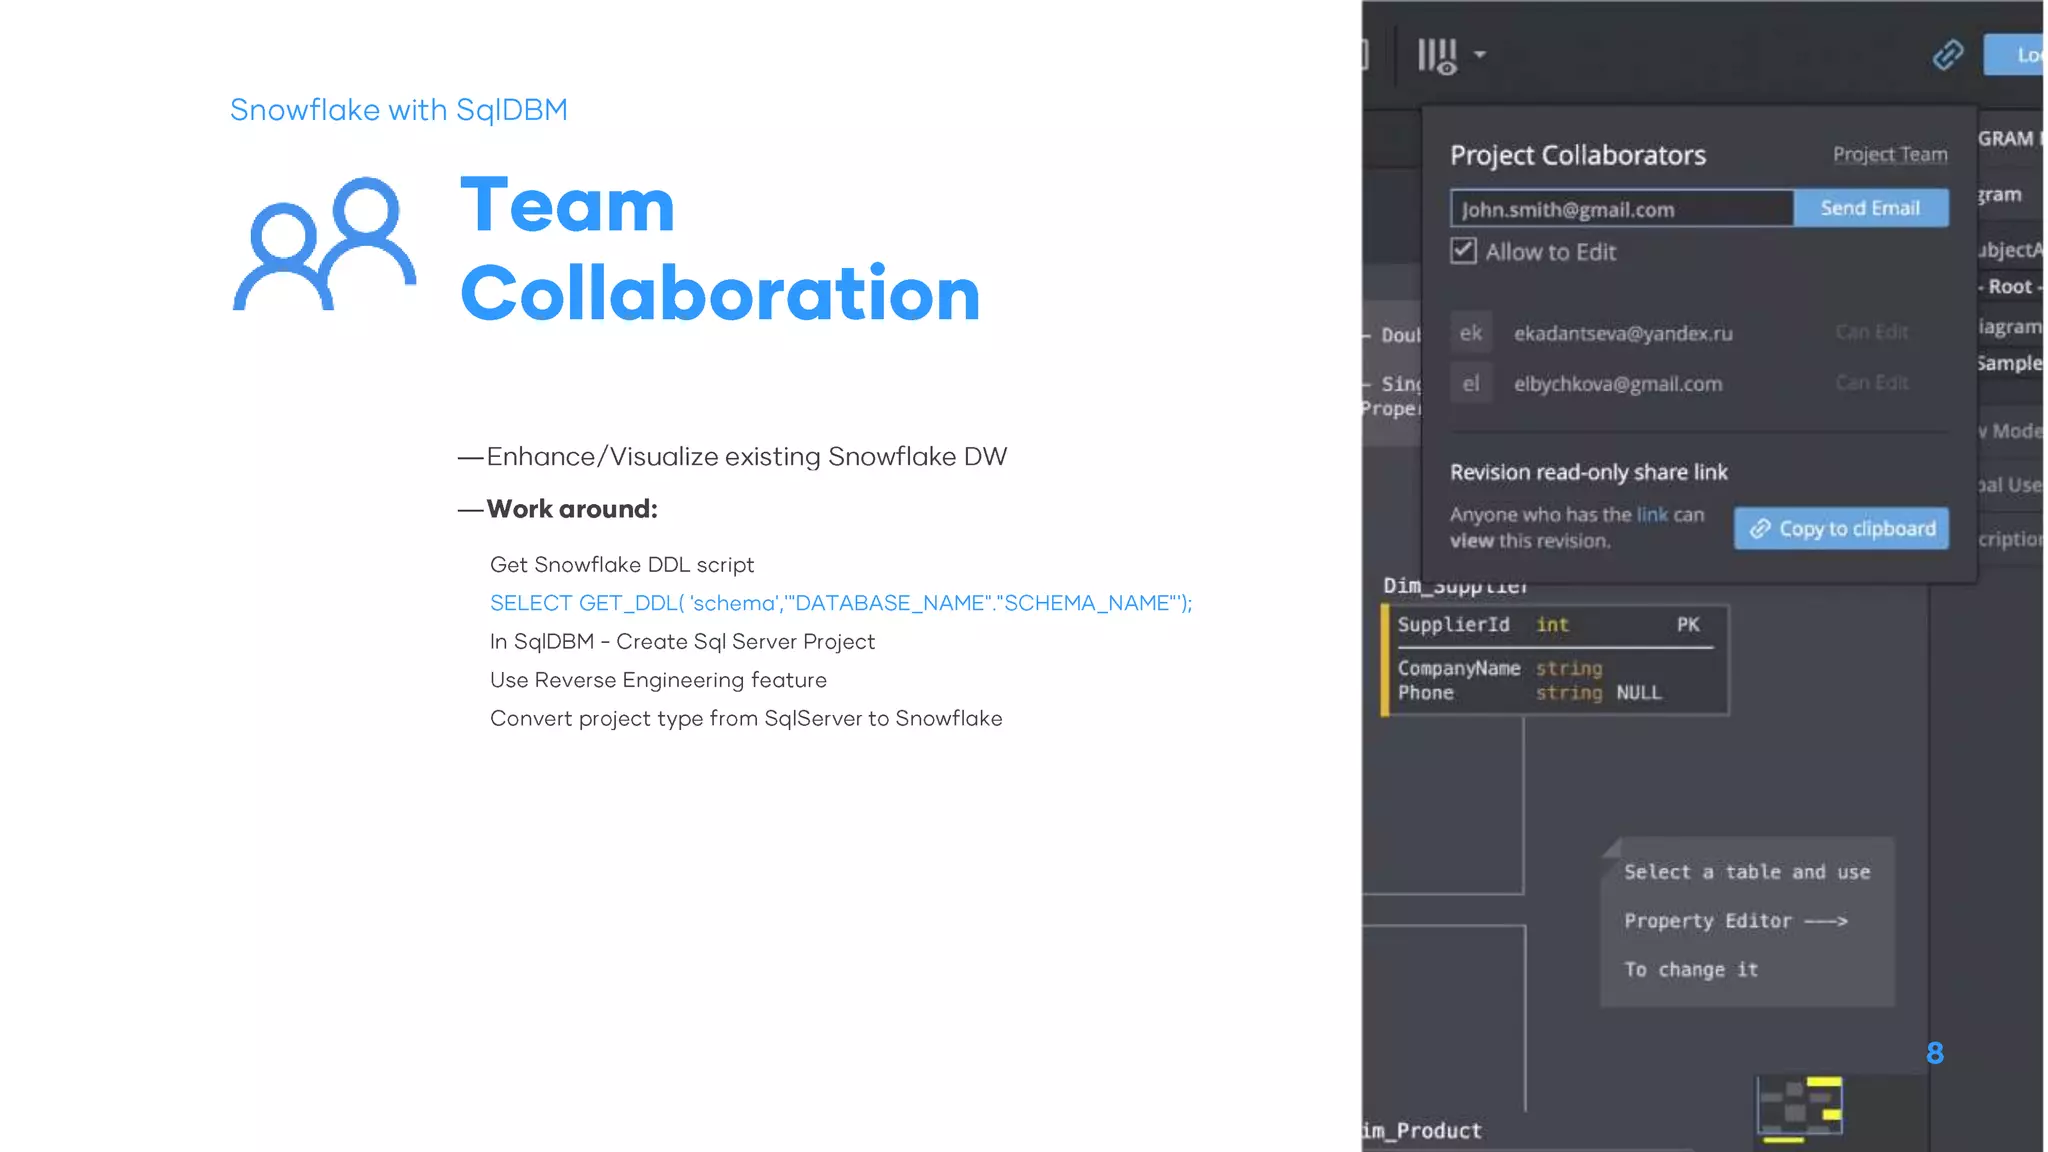The image size is (2048, 1152).
Task: Open Can Edit dropdown for ekadantseva@yandex.ru
Action: pos(1871,332)
